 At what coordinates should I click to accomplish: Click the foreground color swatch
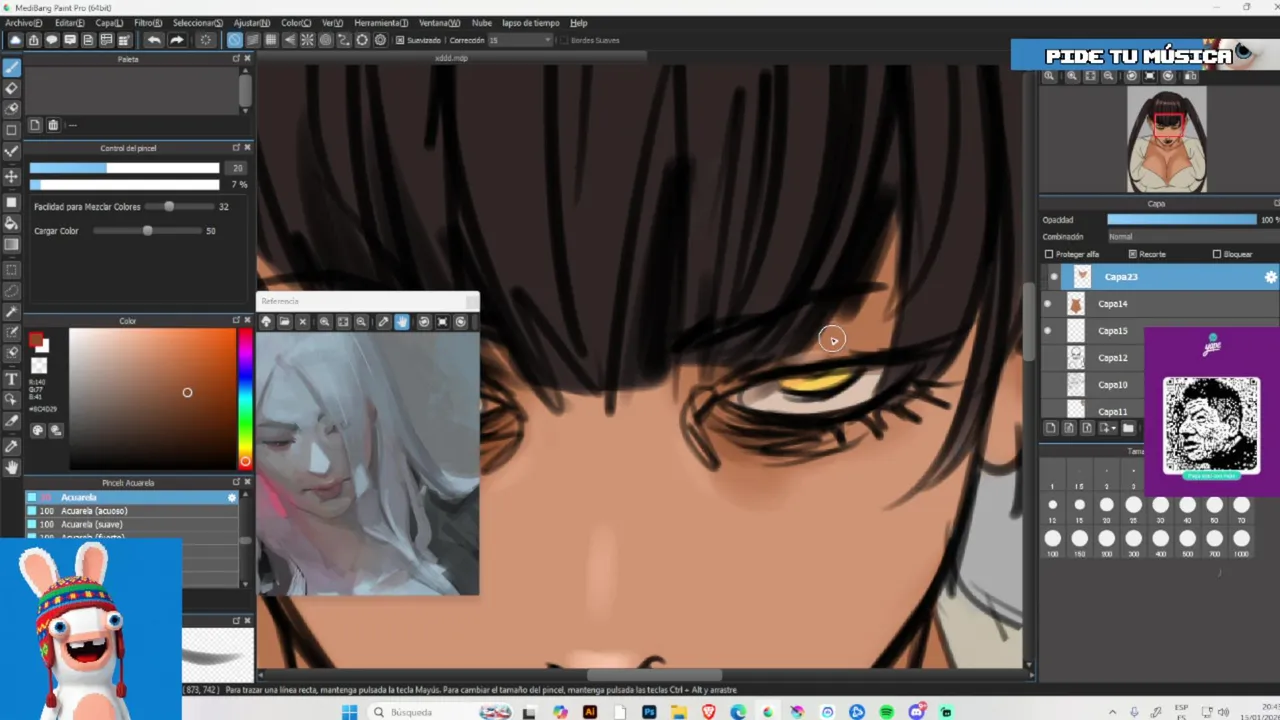[35, 340]
